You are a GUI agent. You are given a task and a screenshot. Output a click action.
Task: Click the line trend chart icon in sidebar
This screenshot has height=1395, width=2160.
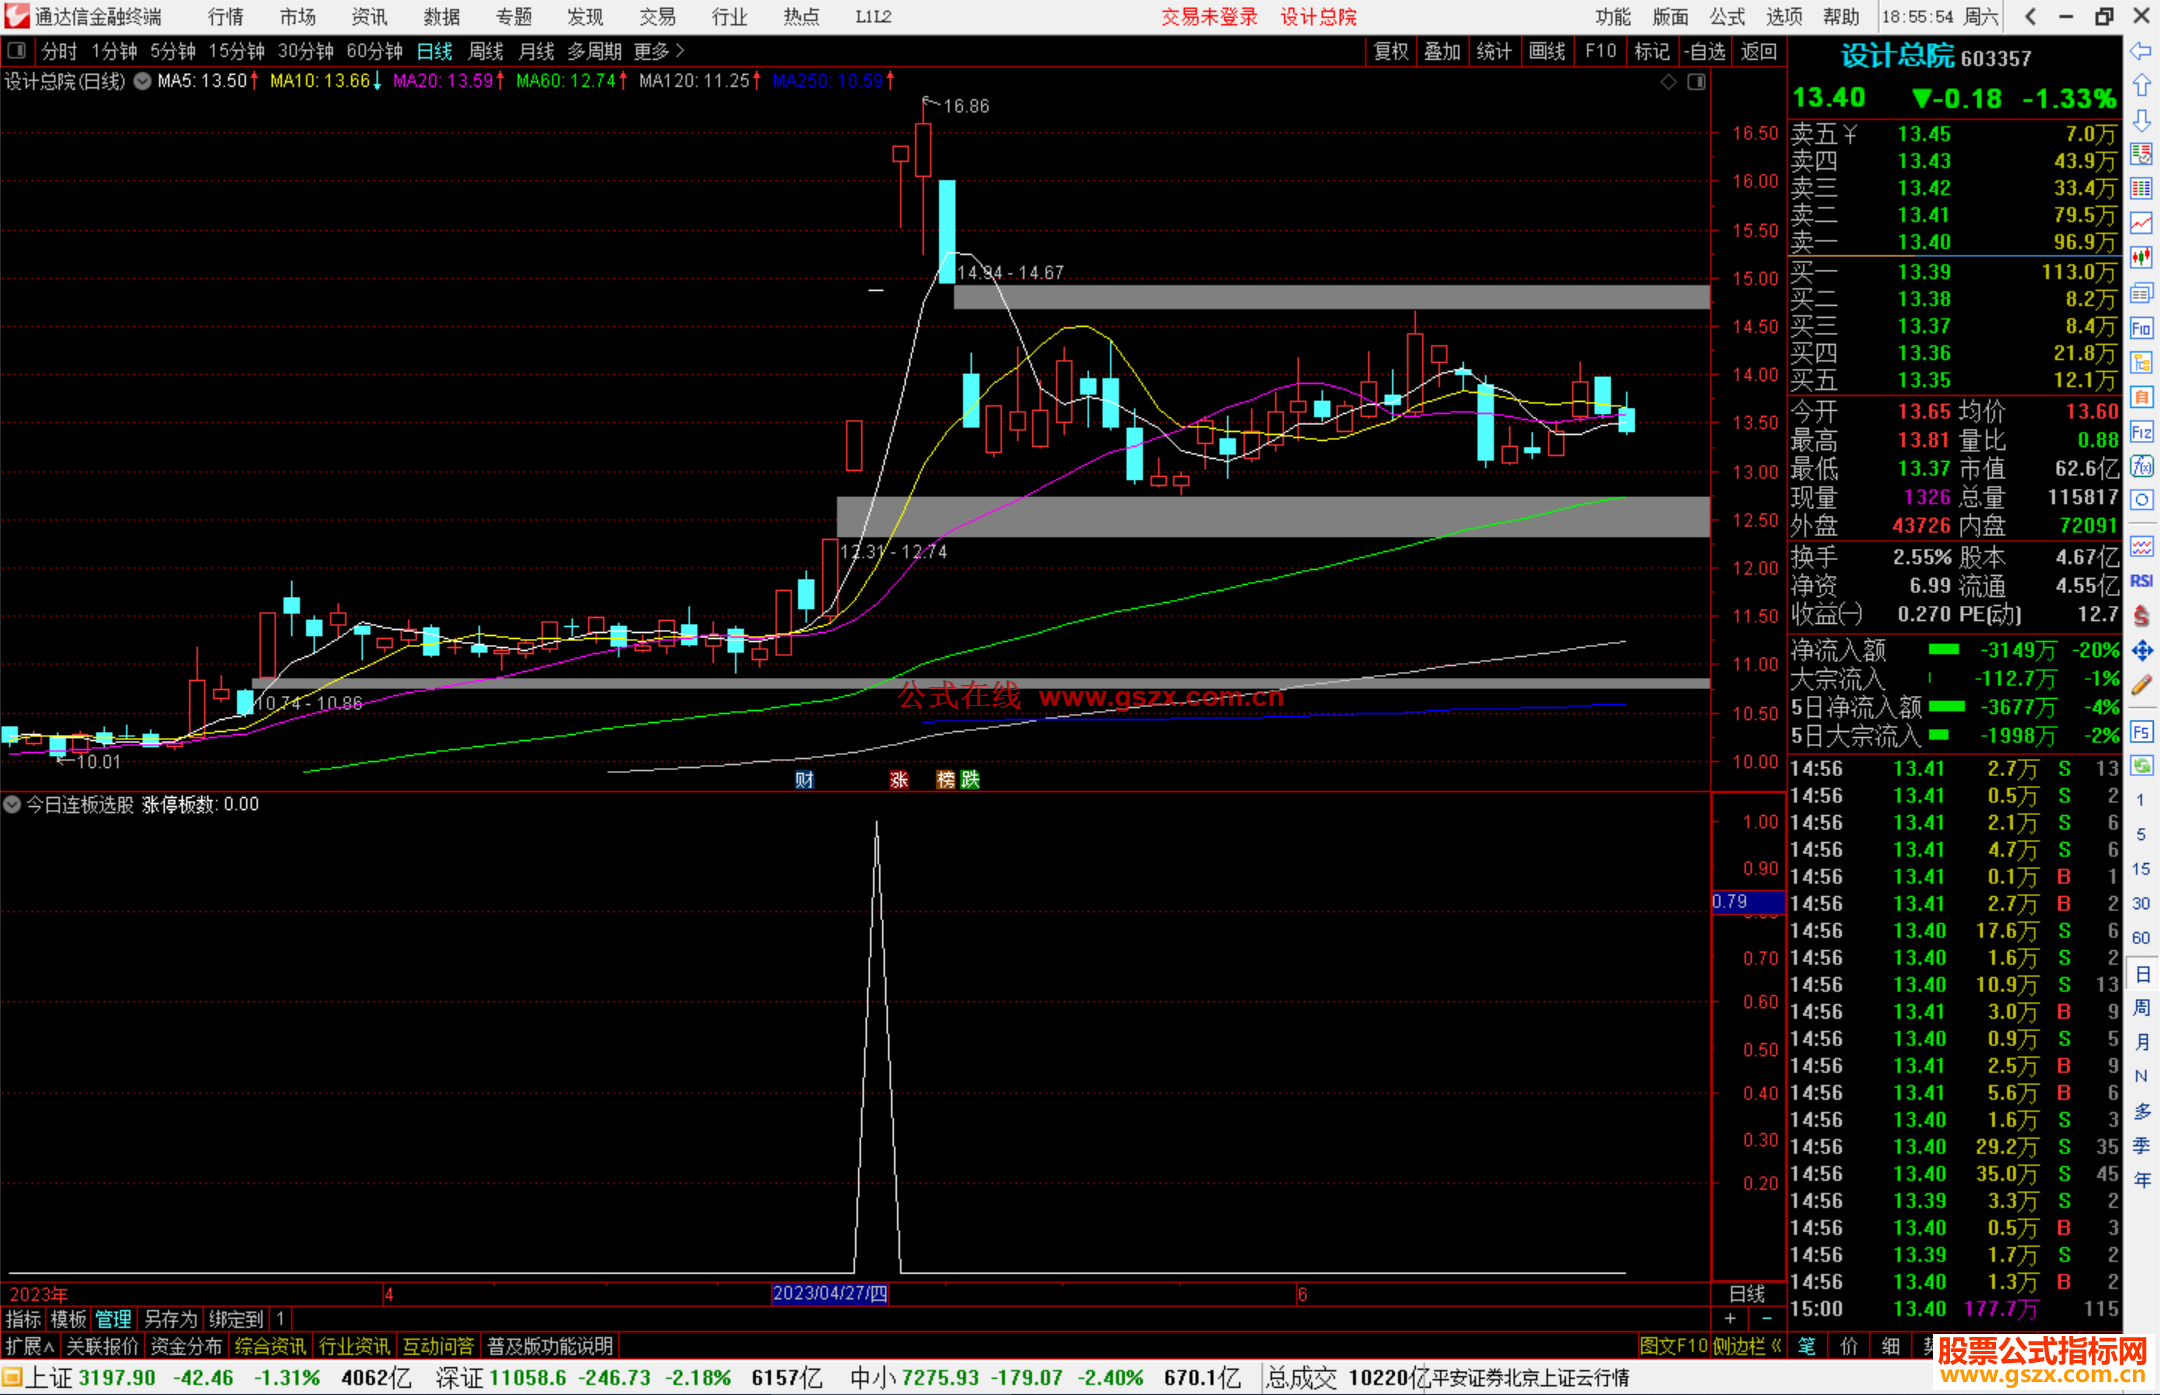[x=2141, y=223]
